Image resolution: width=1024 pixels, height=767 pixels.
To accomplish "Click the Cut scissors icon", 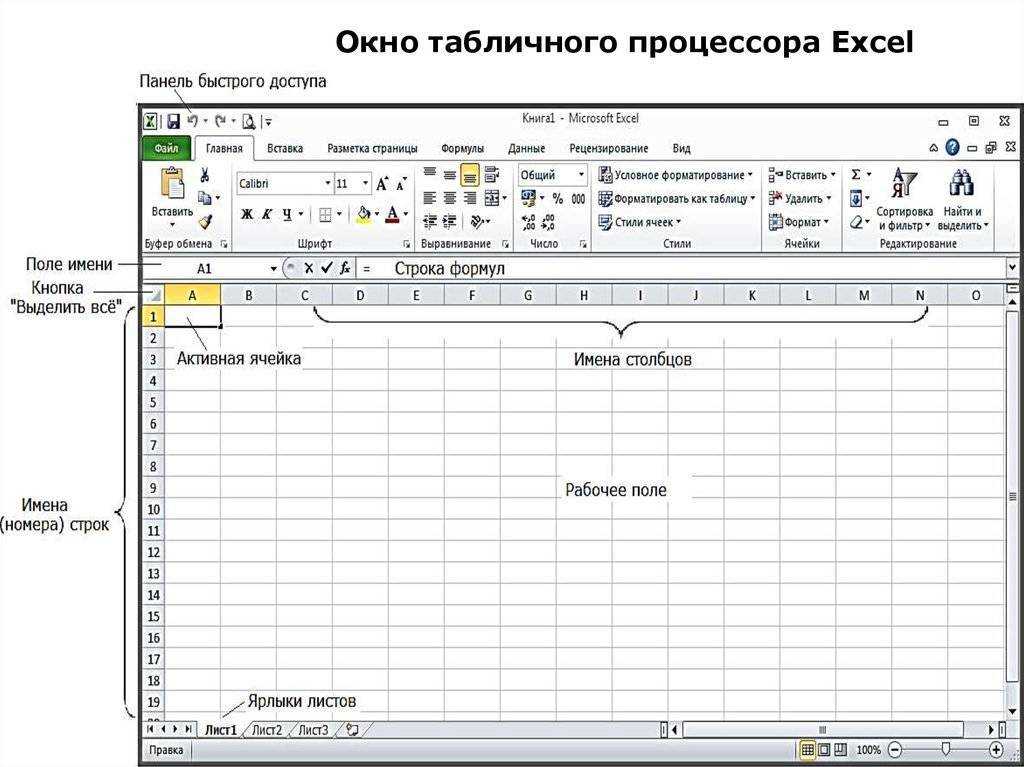I will point(204,175).
